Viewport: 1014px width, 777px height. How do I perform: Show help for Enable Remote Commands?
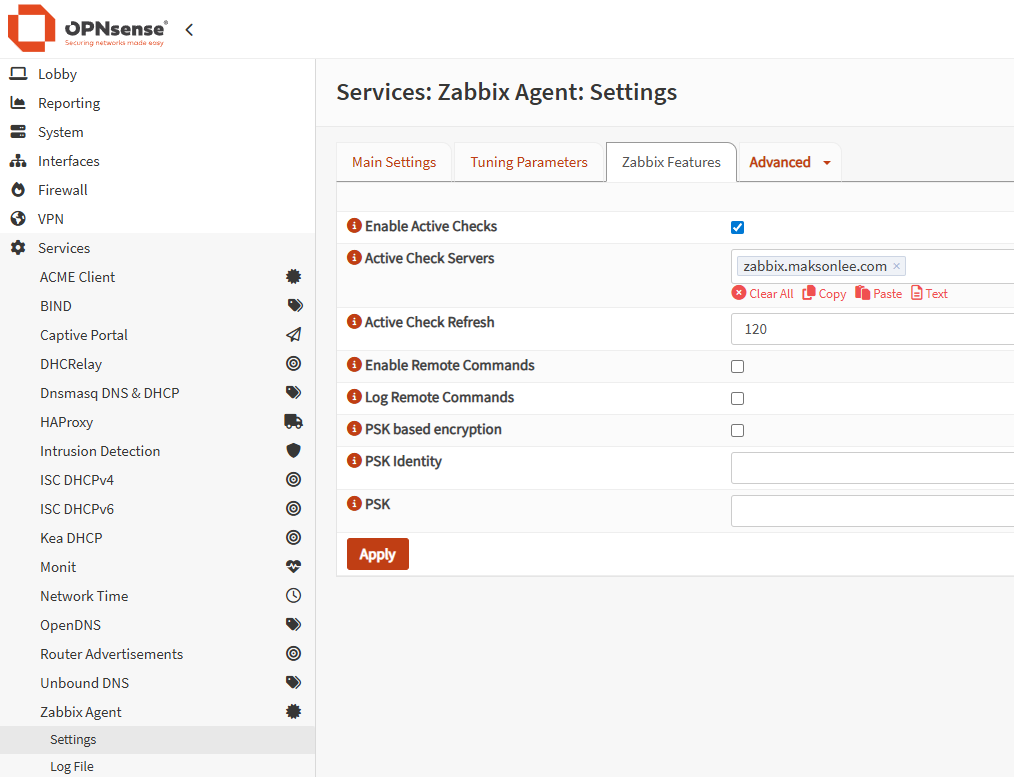click(x=354, y=365)
